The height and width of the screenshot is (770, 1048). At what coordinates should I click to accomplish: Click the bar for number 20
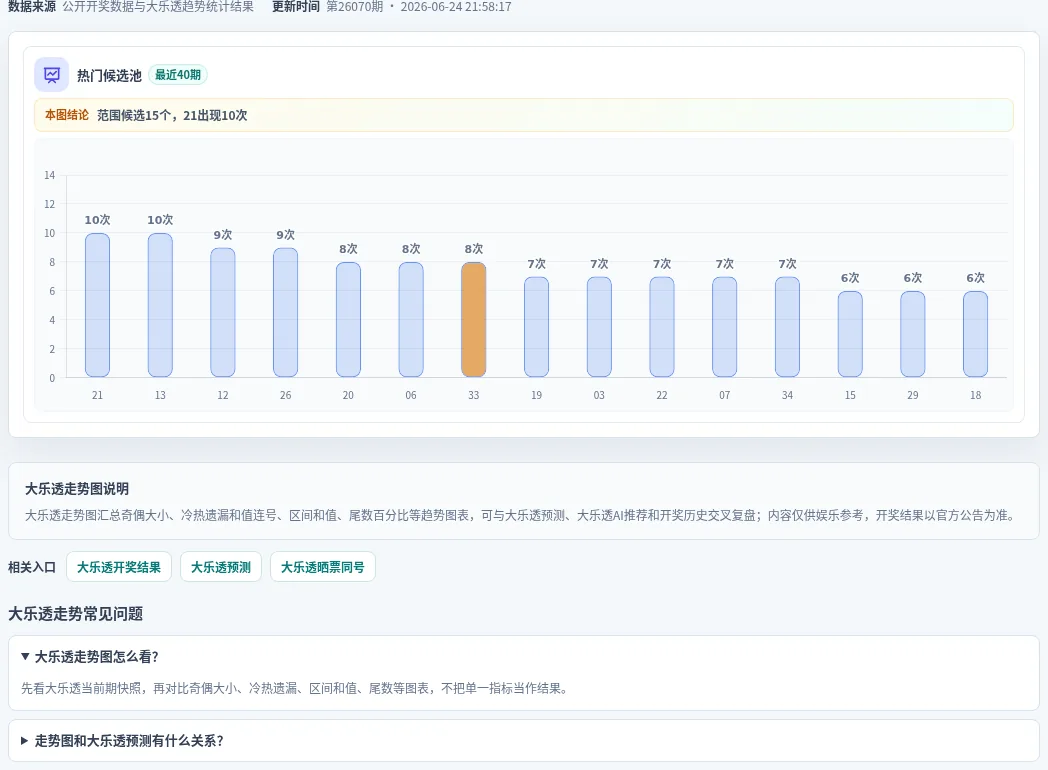348,319
